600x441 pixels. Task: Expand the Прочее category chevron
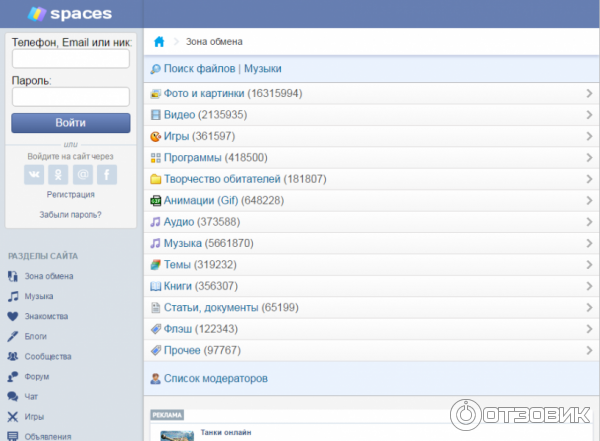coord(589,350)
